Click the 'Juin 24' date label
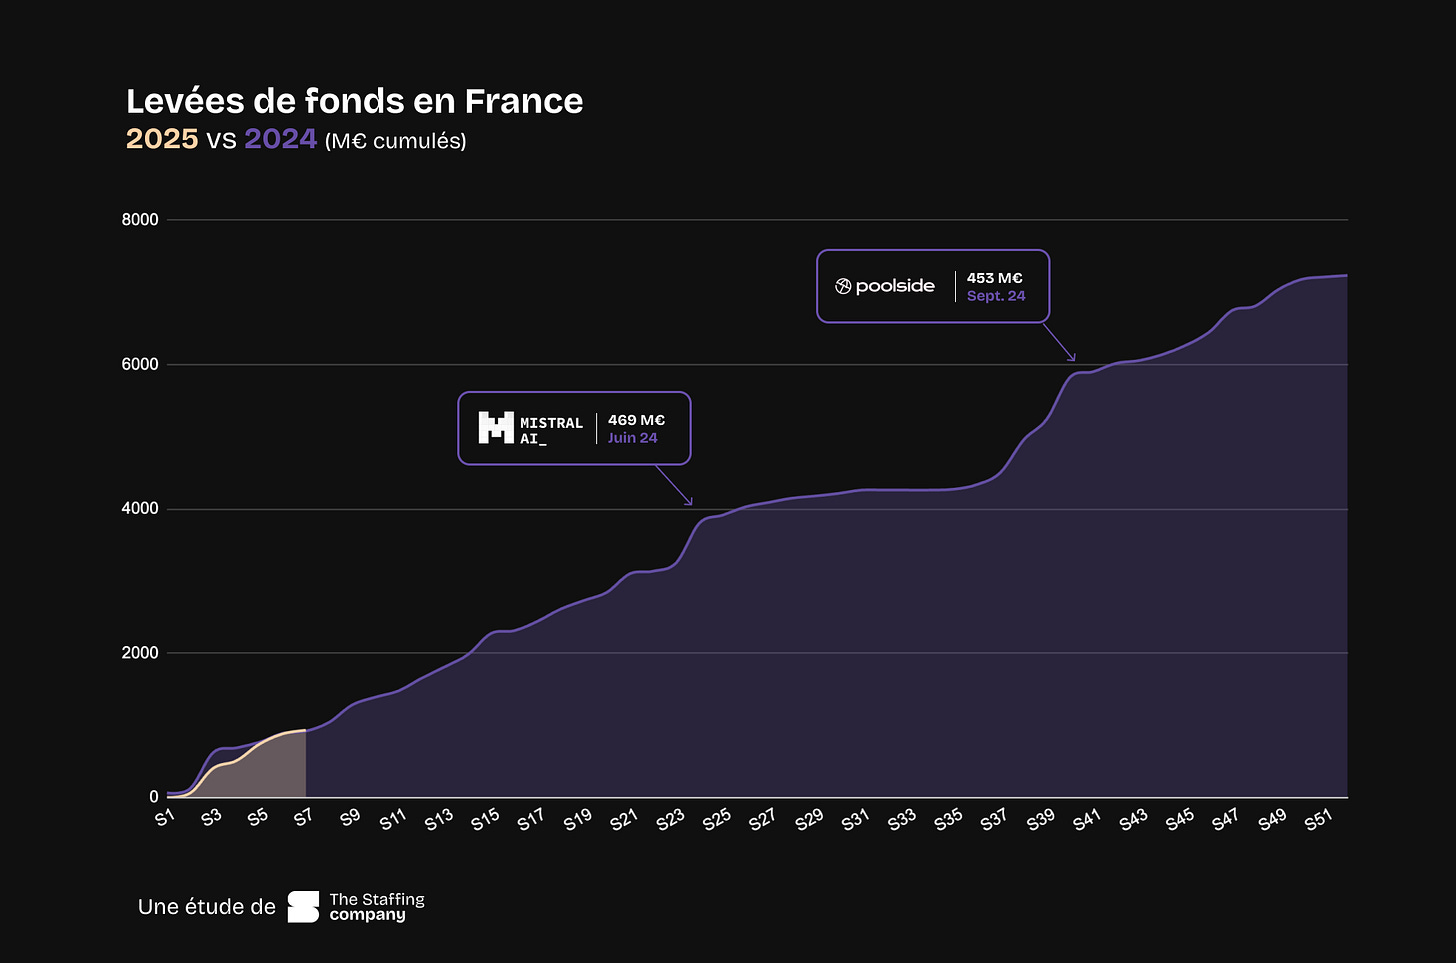The image size is (1456, 963). [x=632, y=438]
